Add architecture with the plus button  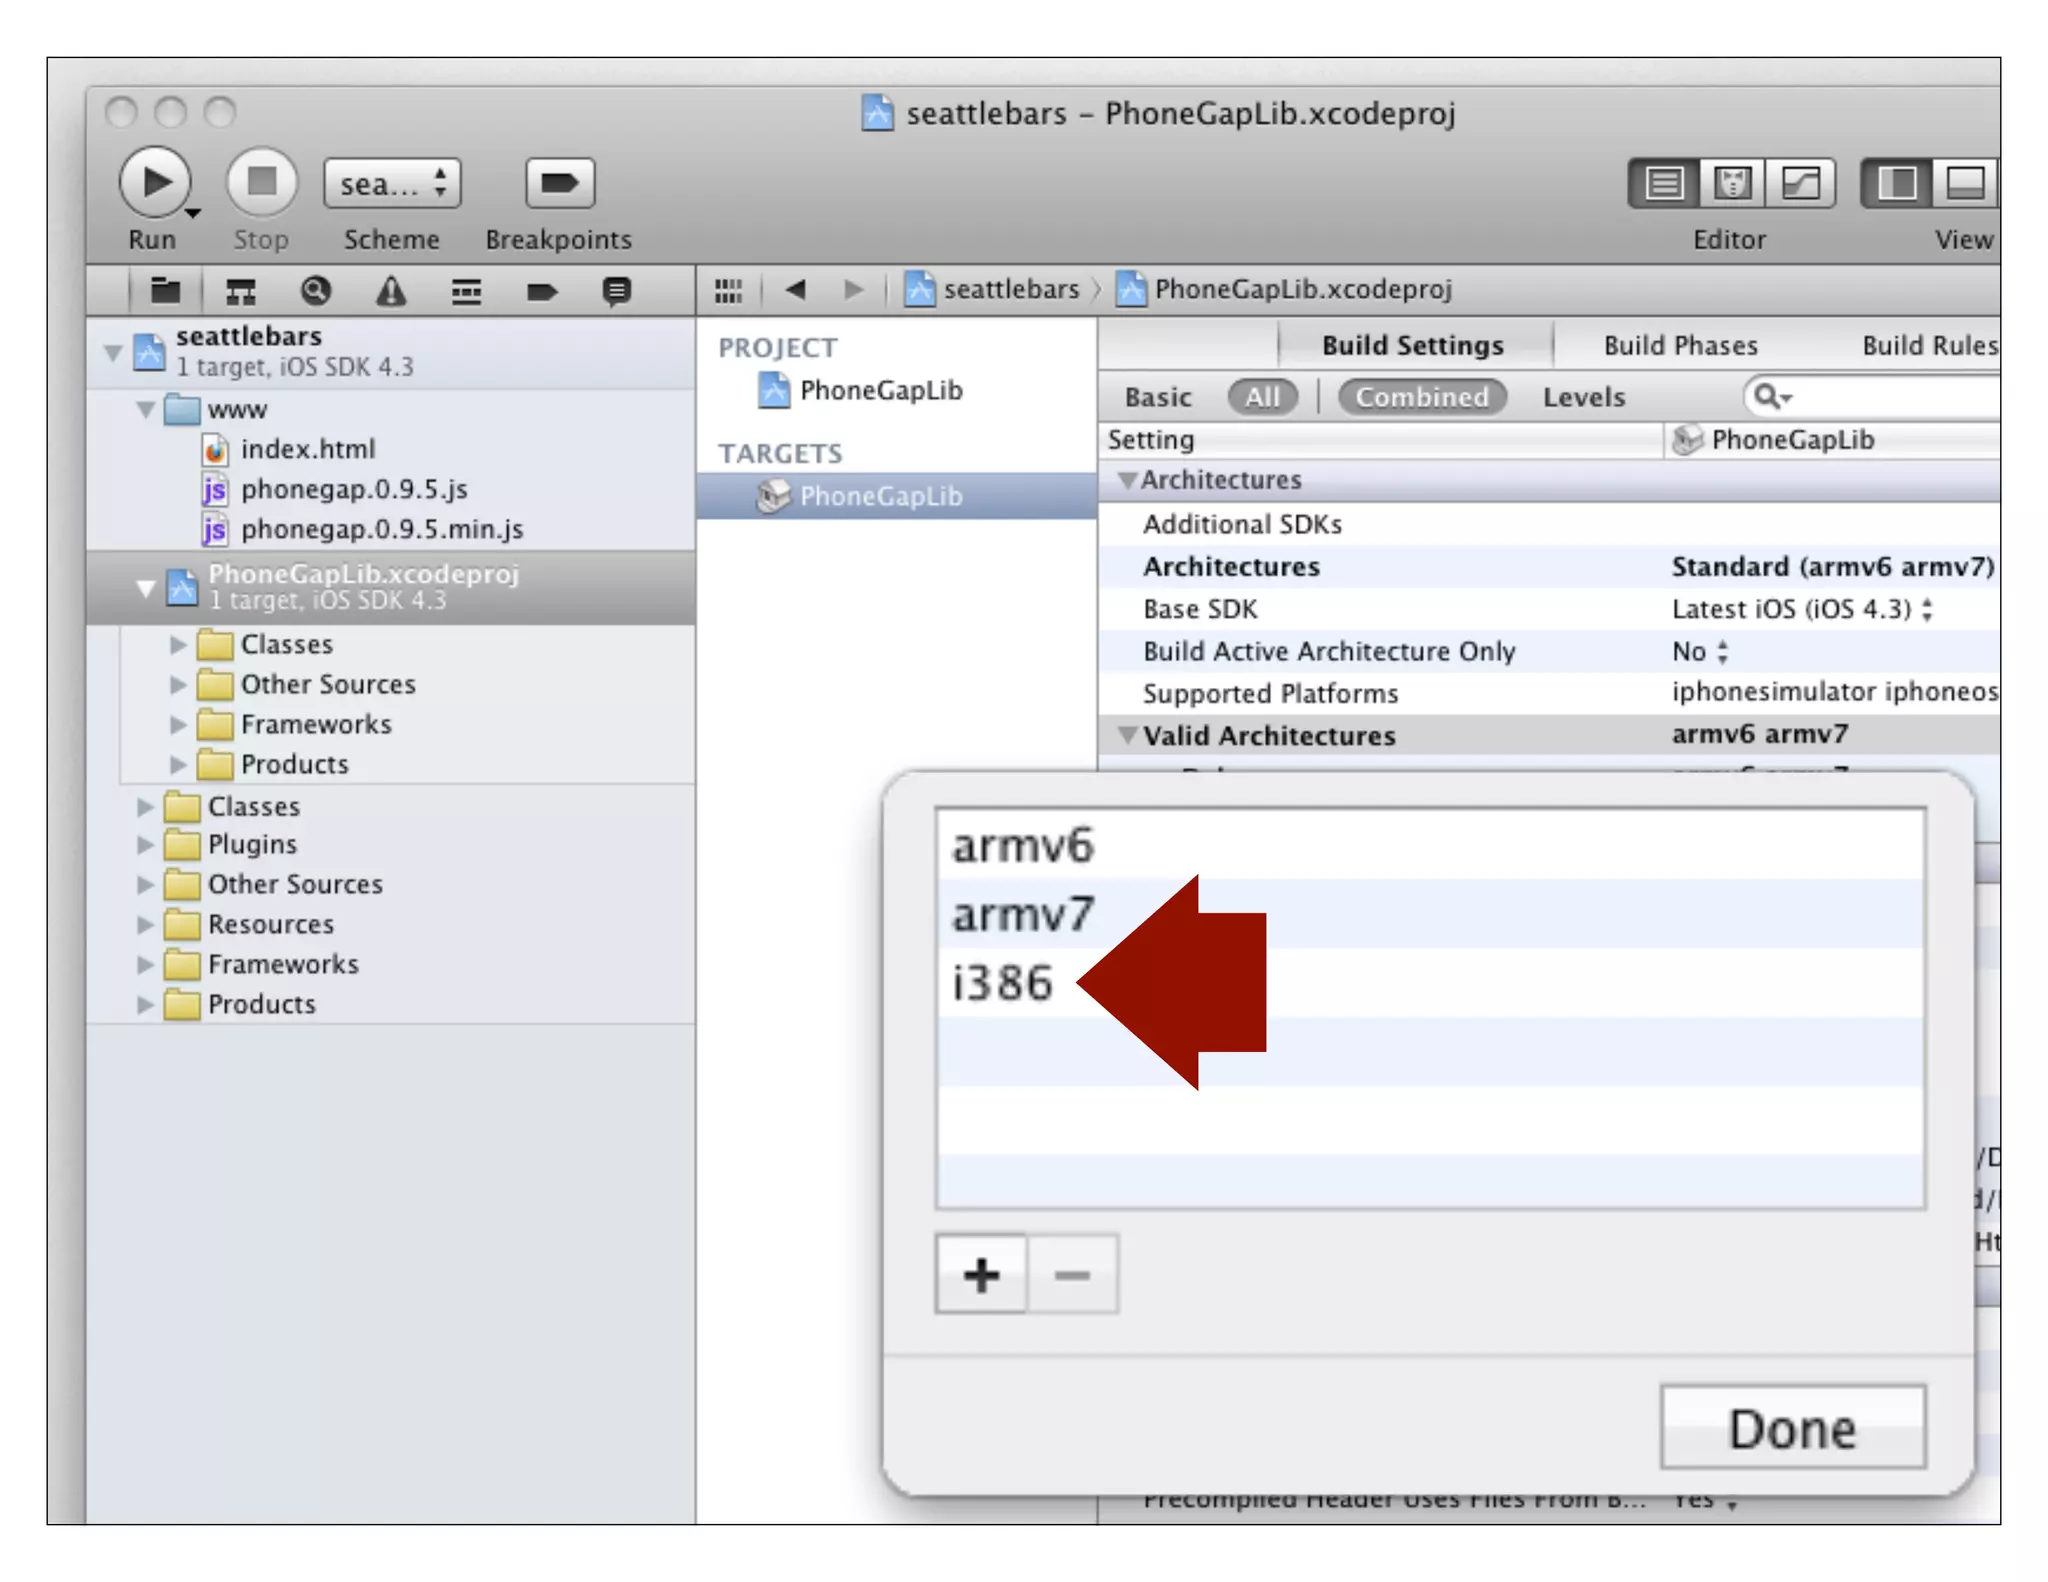click(980, 1274)
